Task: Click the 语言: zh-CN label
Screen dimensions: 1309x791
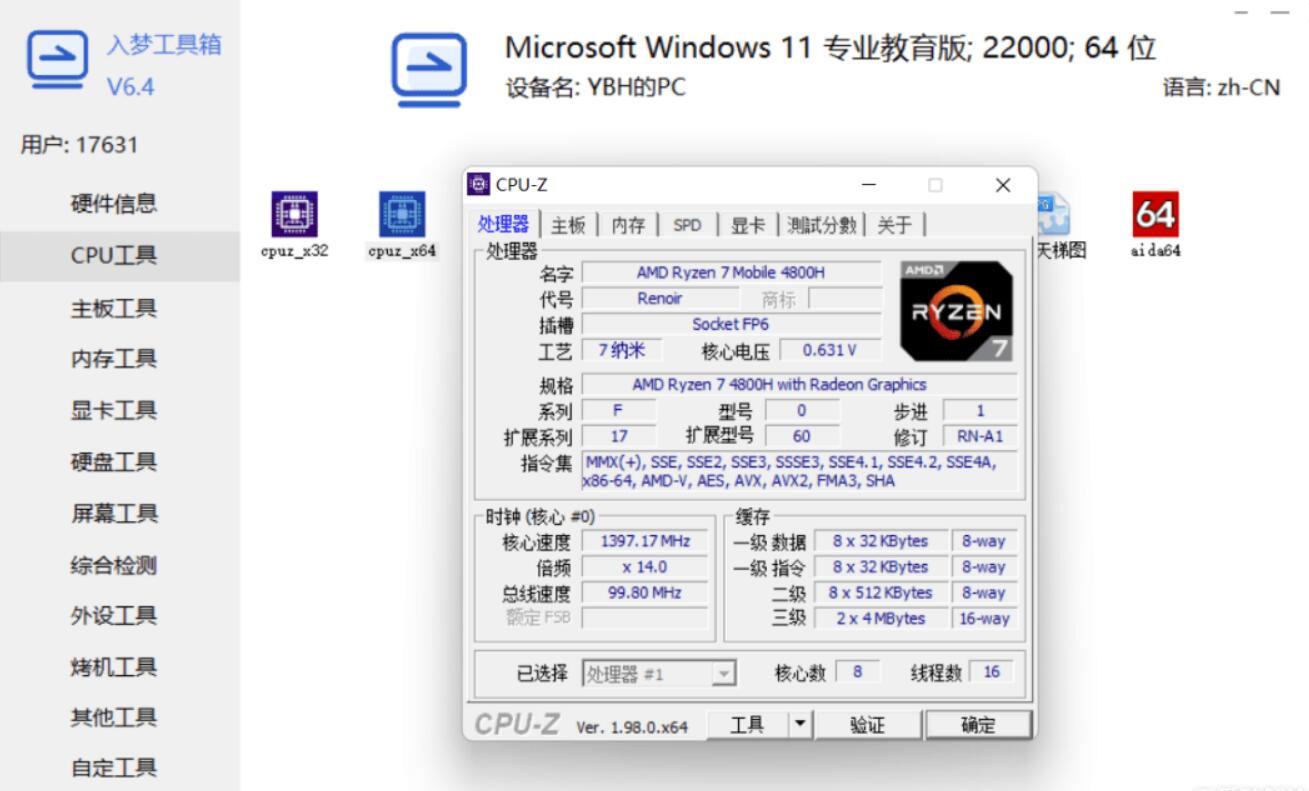Action: [1221, 88]
